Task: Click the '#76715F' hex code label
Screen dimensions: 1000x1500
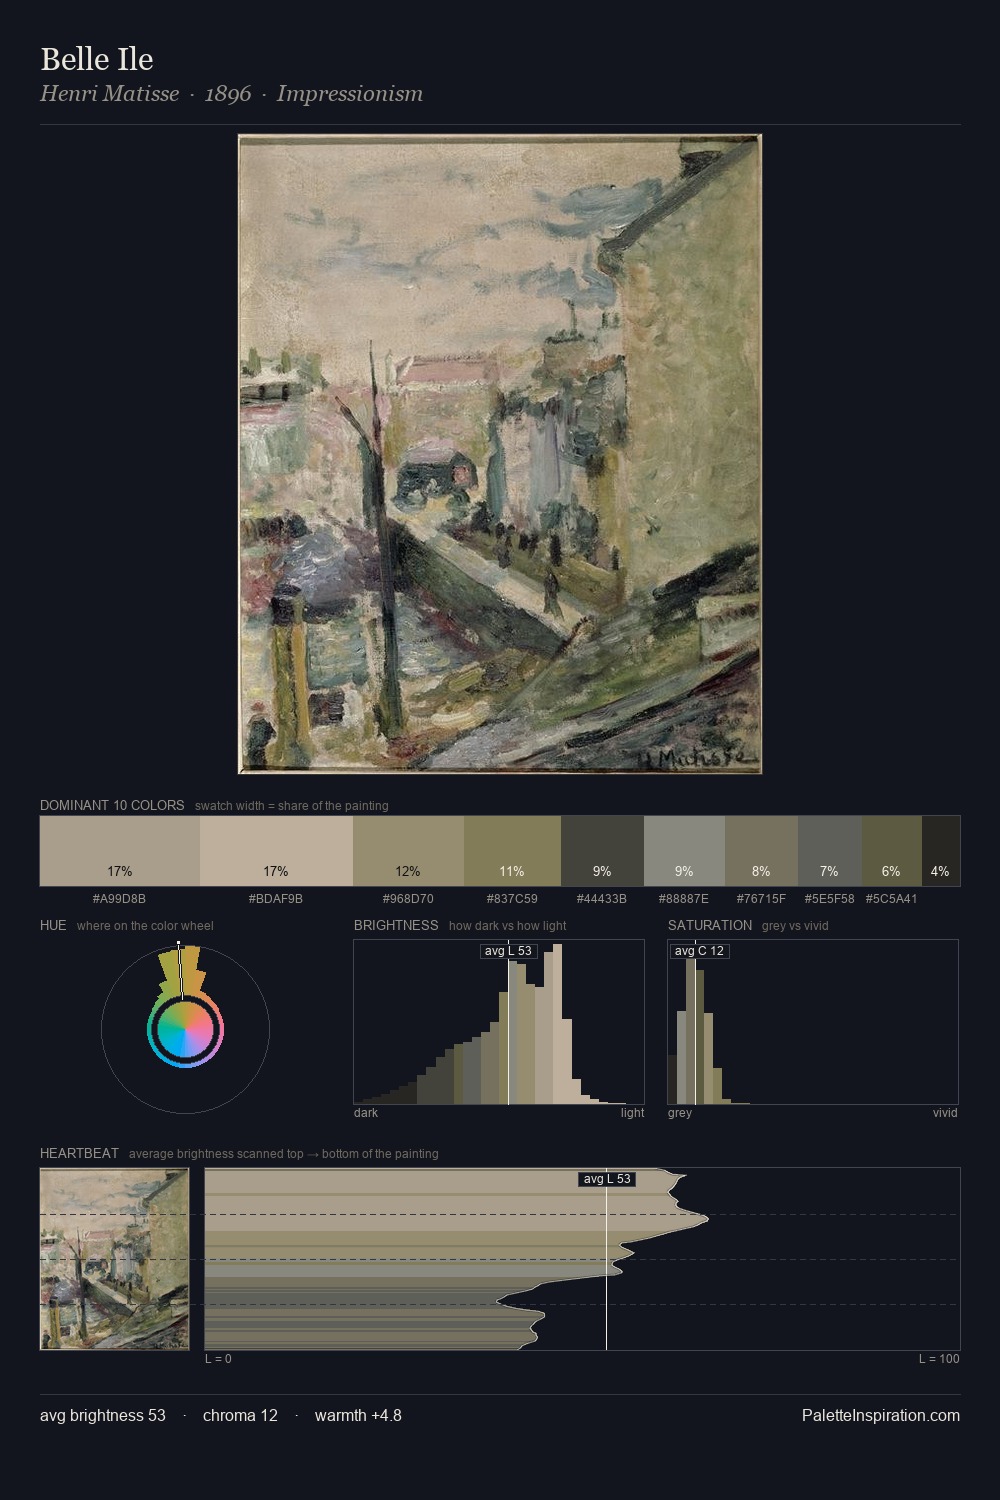Action: coord(761,898)
